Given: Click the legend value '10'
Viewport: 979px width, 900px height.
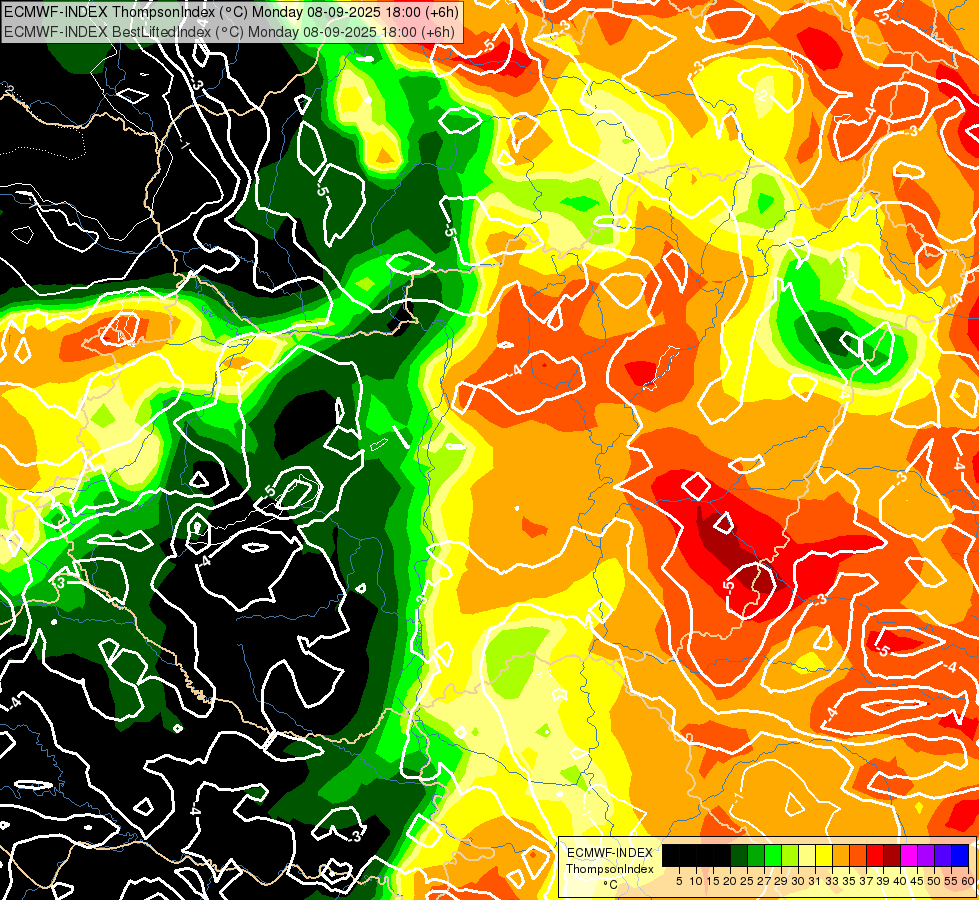Looking at the screenshot, I should click(x=696, y=881).
